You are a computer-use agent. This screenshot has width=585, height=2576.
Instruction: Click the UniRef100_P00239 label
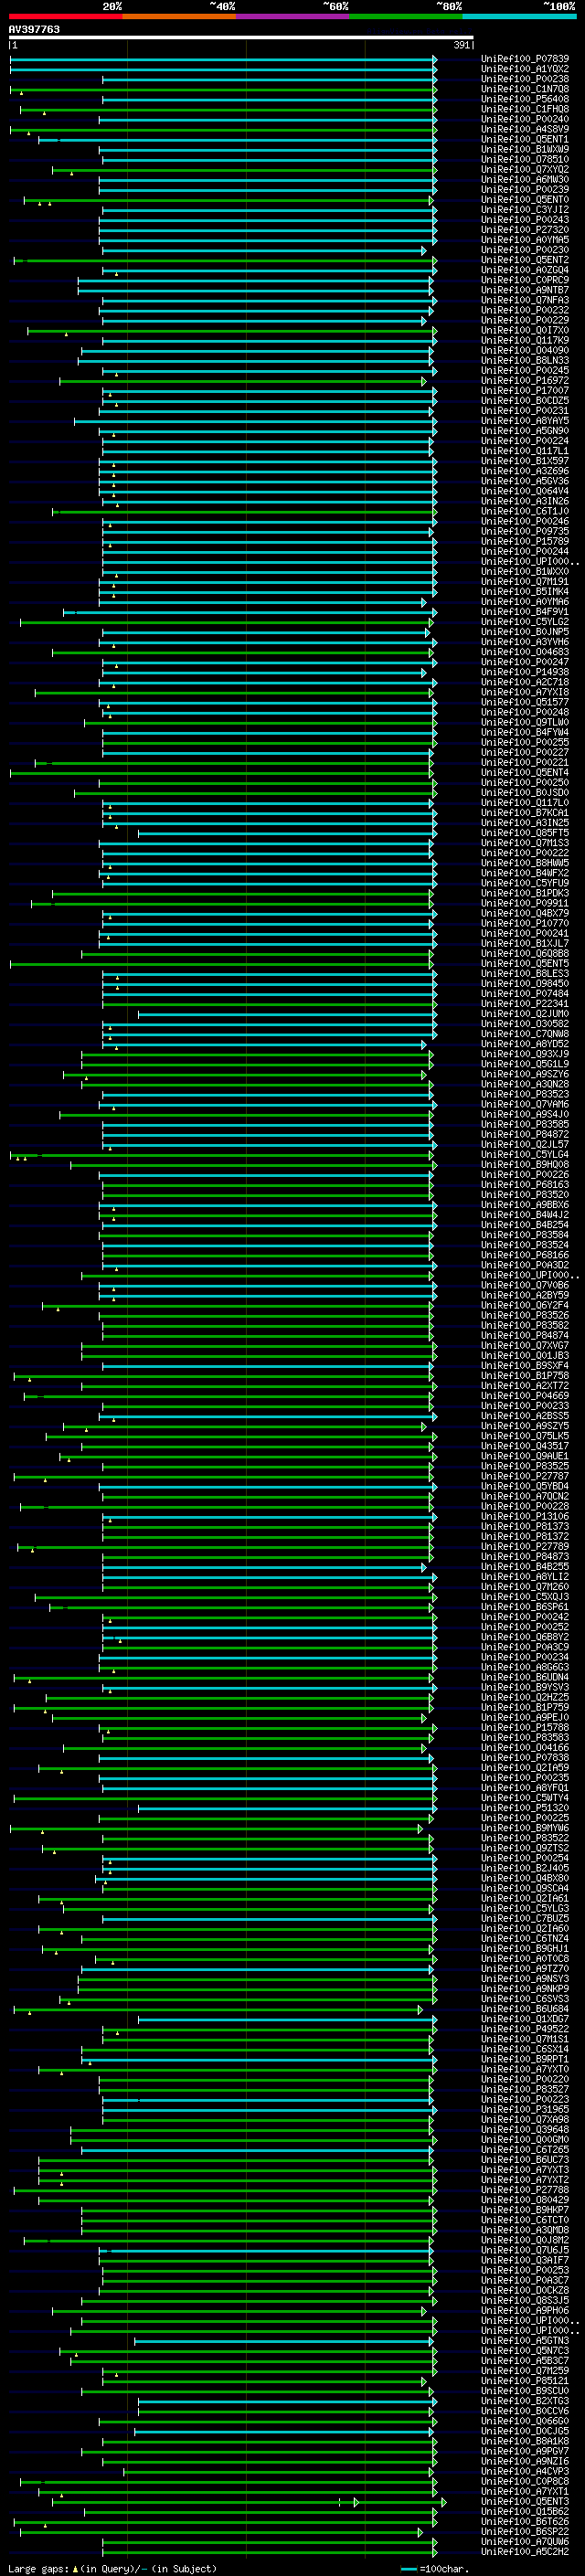525,189
